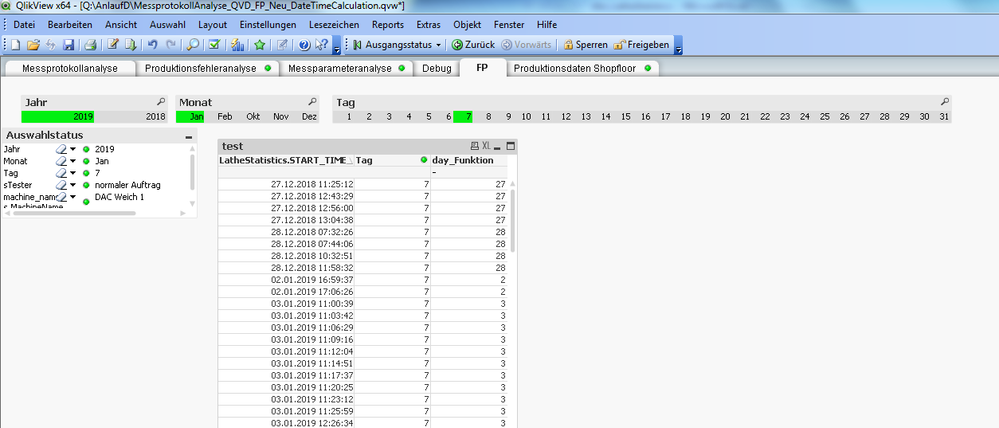Switch to the Messprotokollanalyse tab

pos(70,68)
